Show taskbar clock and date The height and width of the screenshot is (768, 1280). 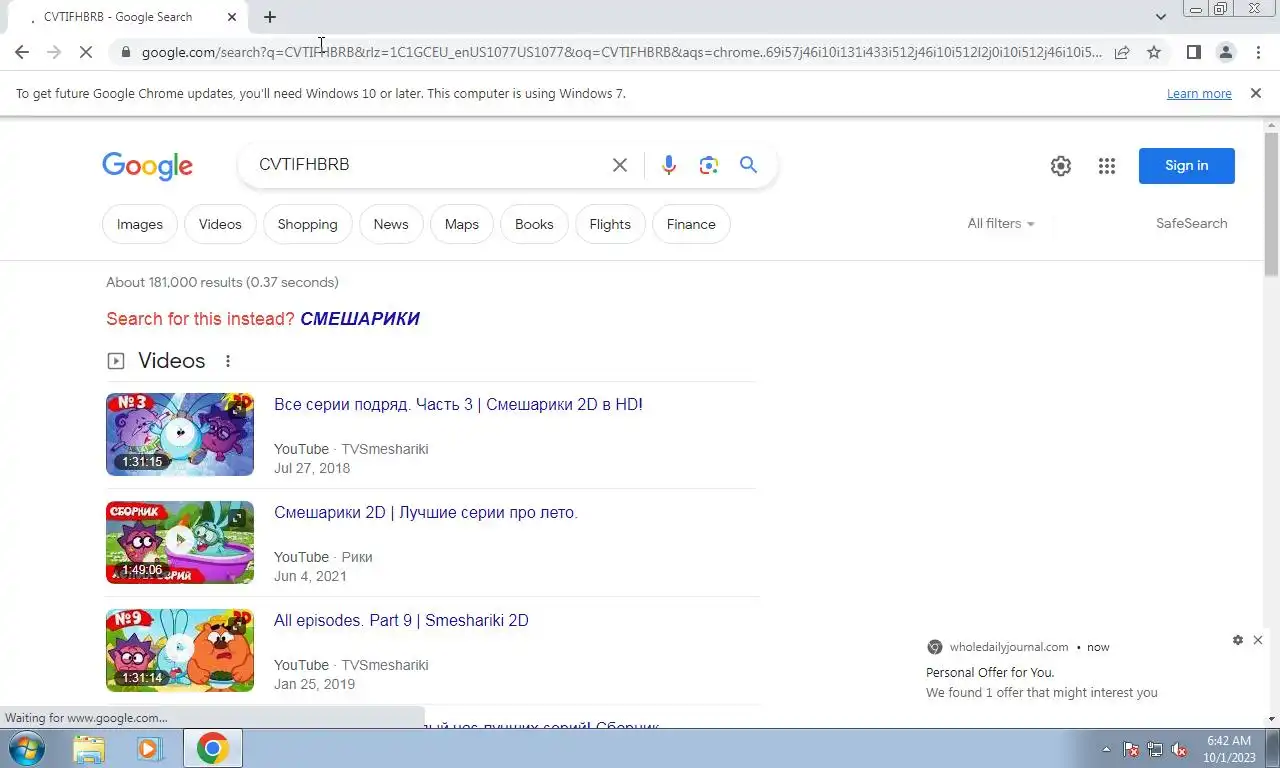point(1229,749)
